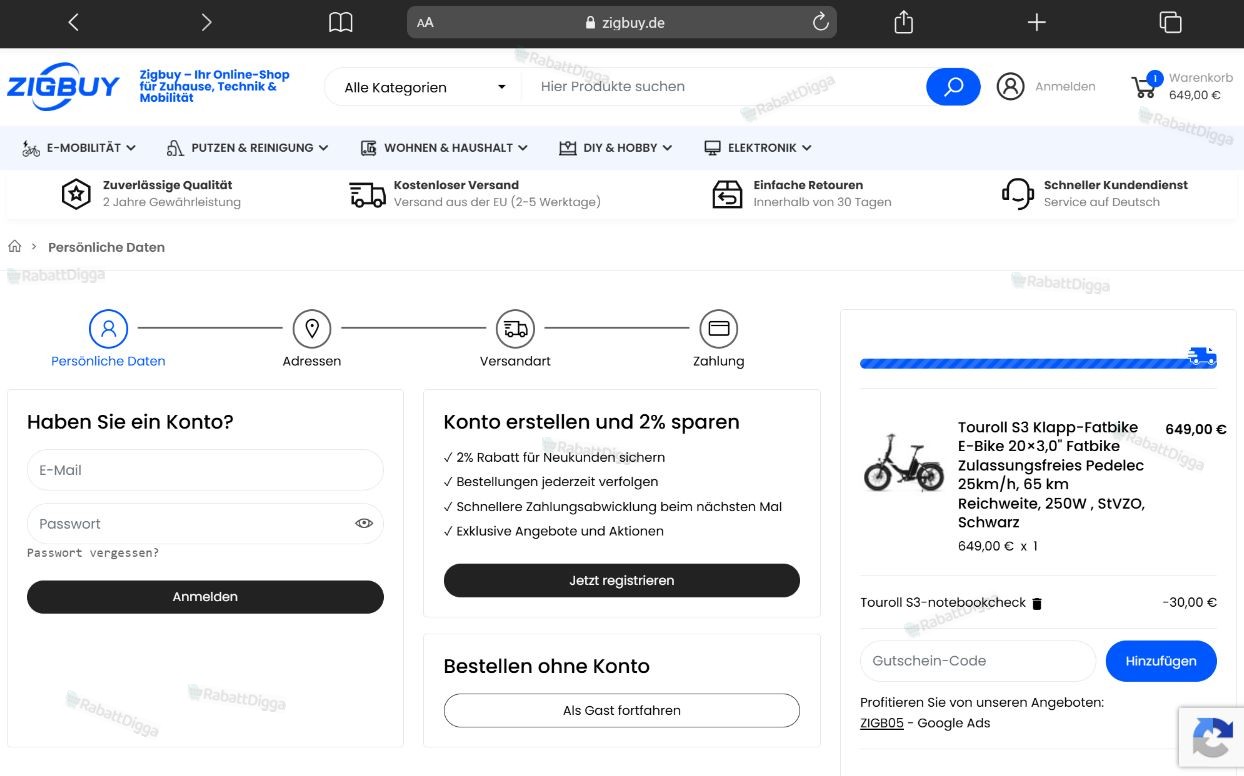Click Jetzt registrieren button
The width and height of the screenshot is (1244, 776).
pyautogui.click(x=622, y=581)
